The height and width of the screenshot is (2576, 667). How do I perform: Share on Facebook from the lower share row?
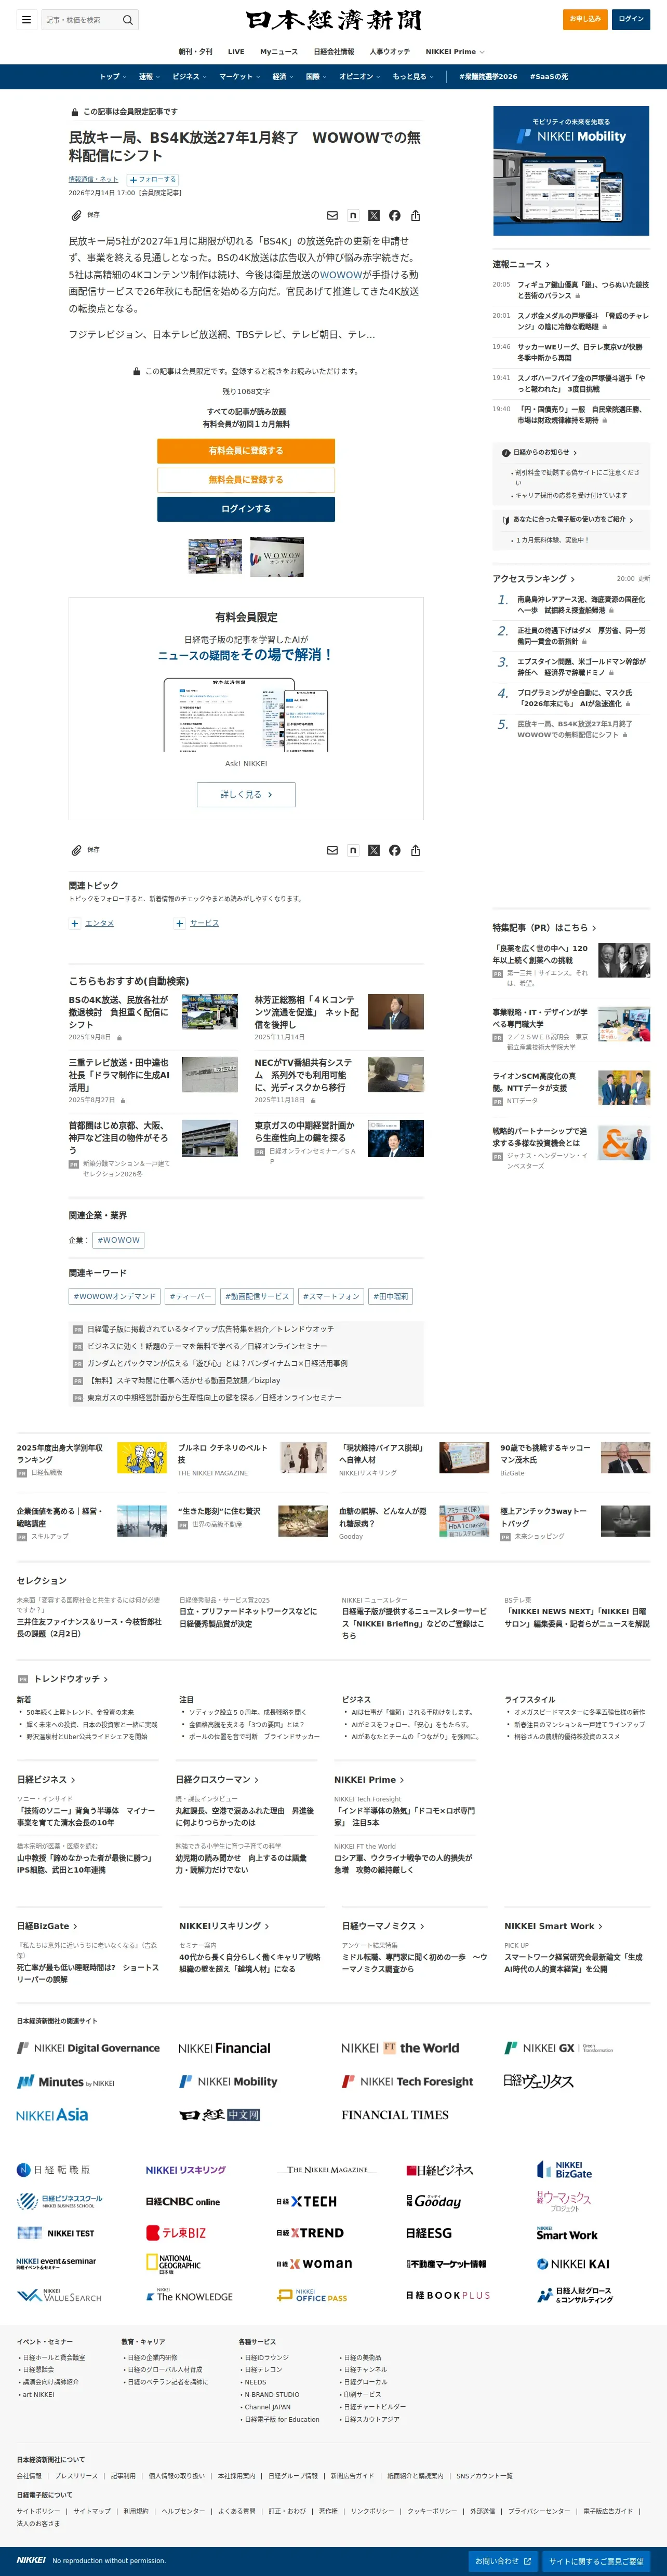click(395, 850)
